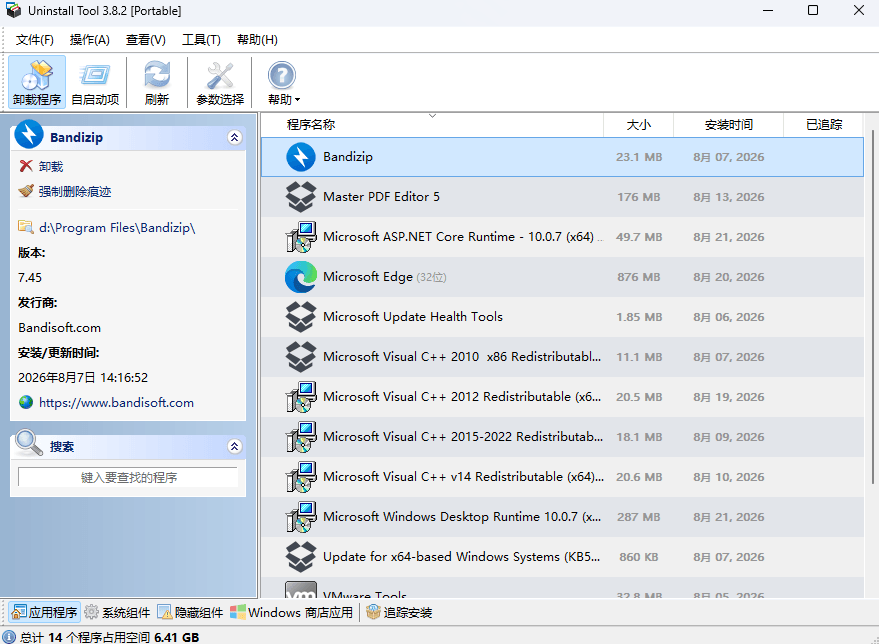Screen dimensions: 879x644
Task: Click the 287 MB size cell
Action: coord(639,517)
